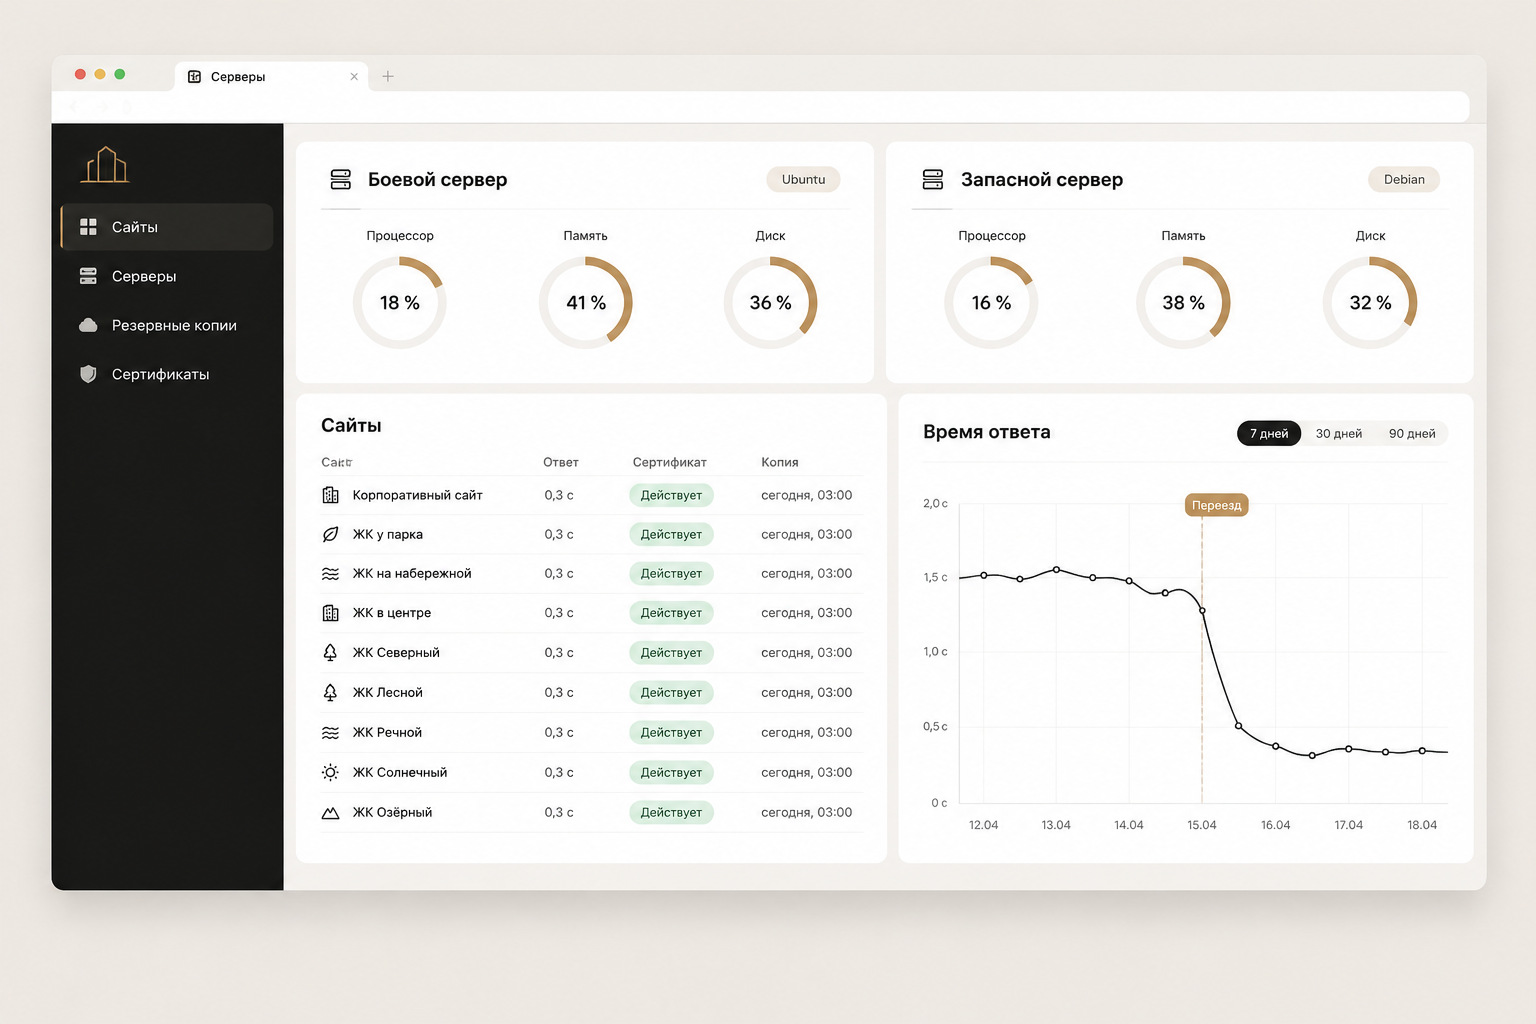Screen dimensions: 1536x1024
Task: Click the Сертификаты shield icon
Action: [x=88, y=374]
